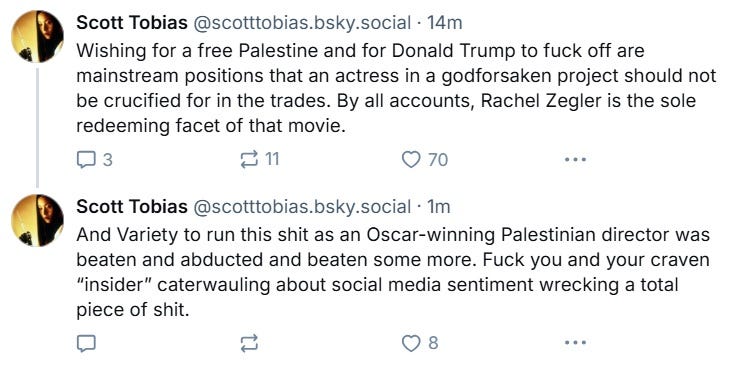Open the Scott Tobias avatar on the first post

[37, 36]
